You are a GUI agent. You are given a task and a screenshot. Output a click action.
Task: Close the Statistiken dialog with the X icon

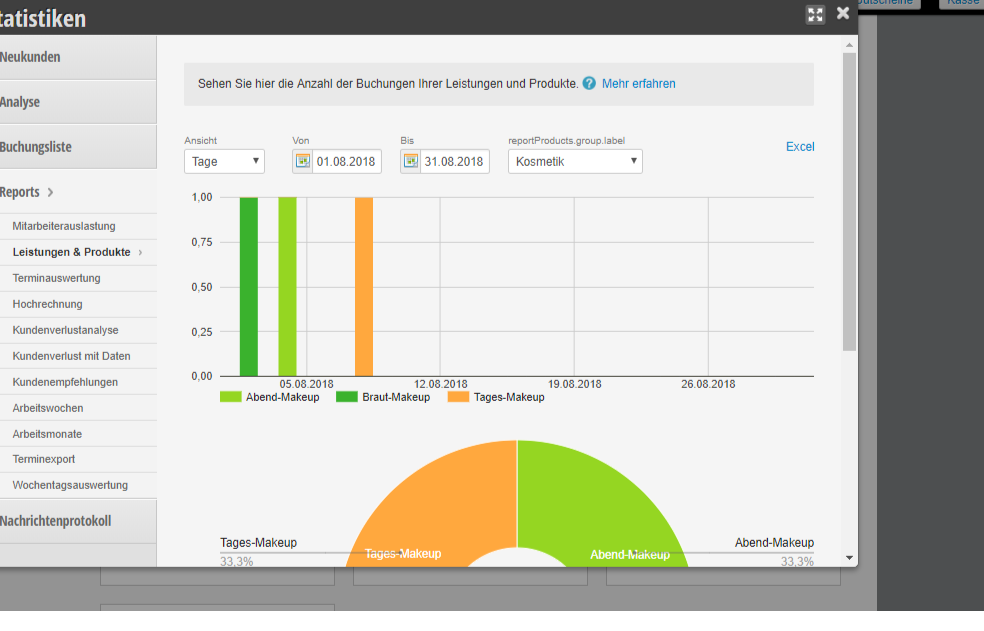843,13
